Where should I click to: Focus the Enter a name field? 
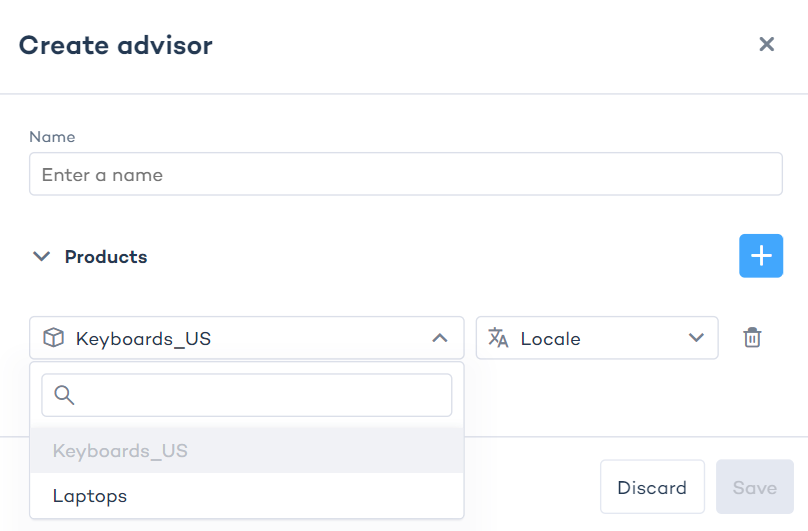[x=405, y=175]
